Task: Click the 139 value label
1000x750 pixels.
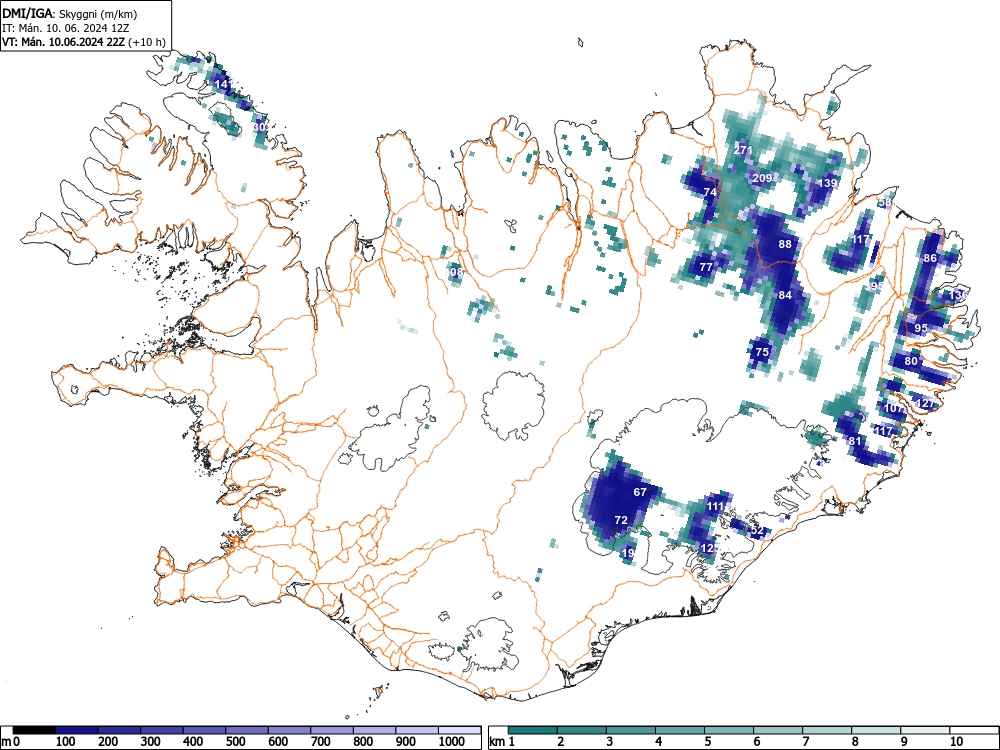Action: 827,183
